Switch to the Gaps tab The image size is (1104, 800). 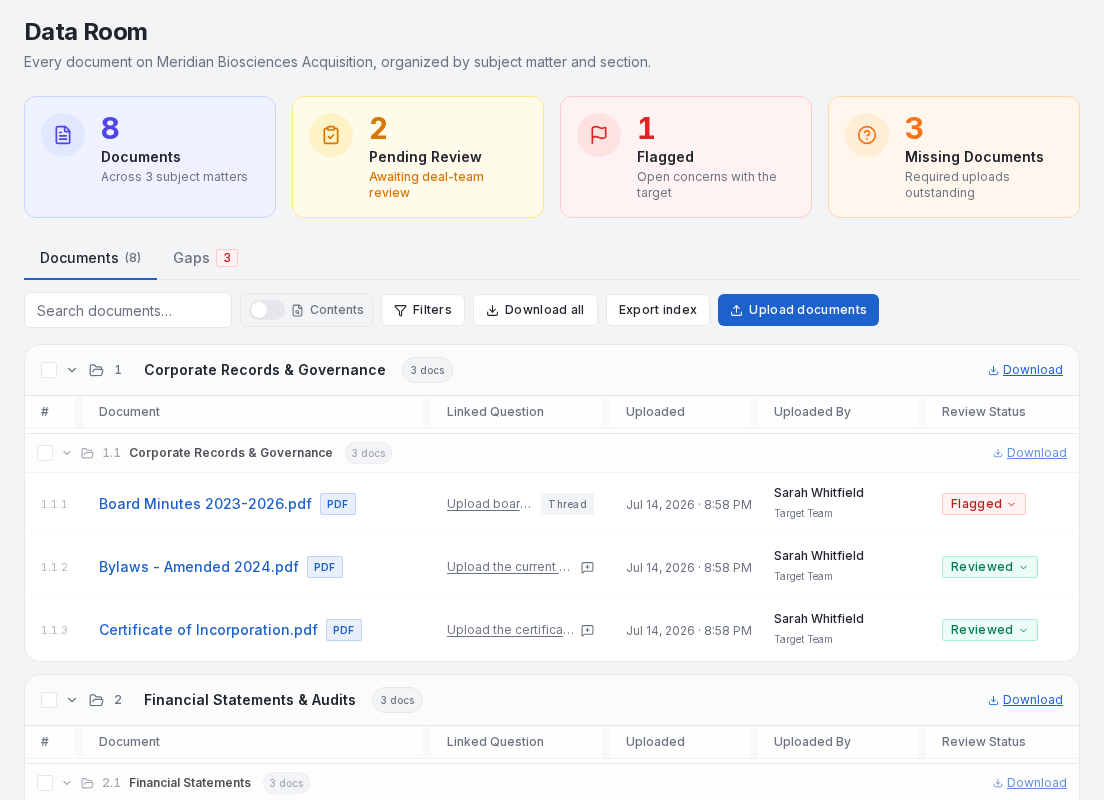(x=205, y=258)
